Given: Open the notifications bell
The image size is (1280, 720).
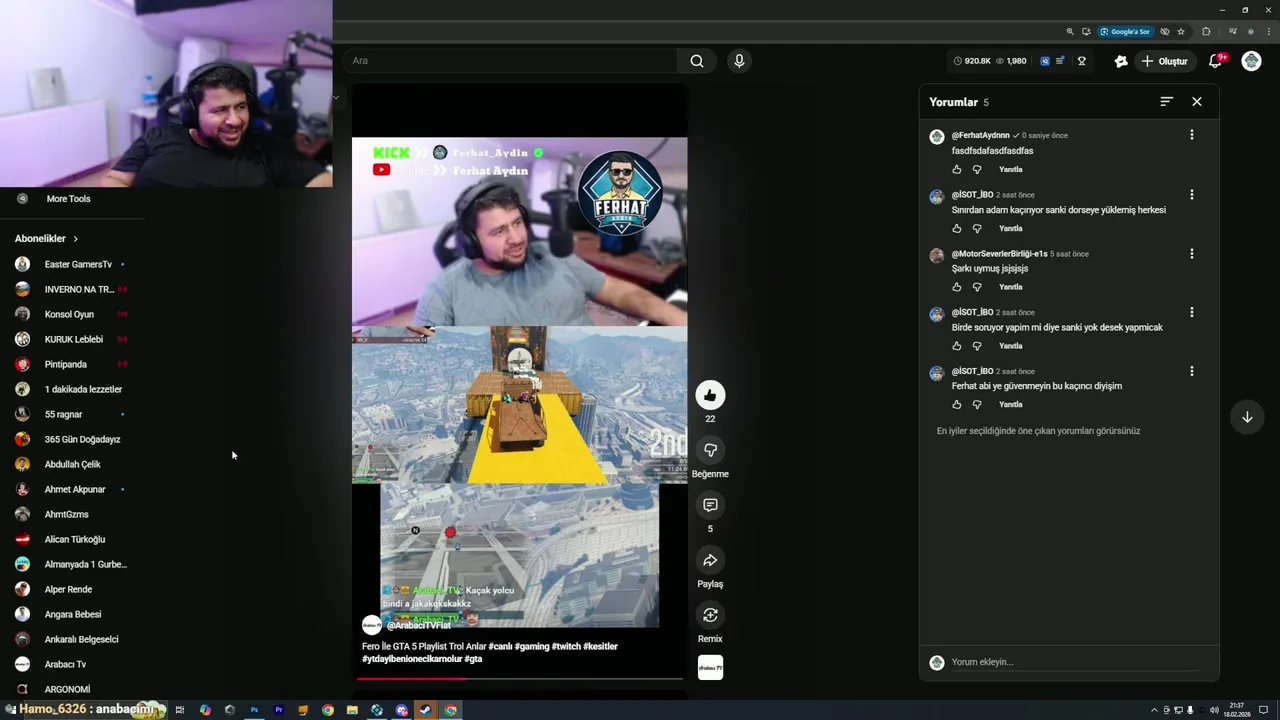Looking at the screenshot, I should 1215,61.
